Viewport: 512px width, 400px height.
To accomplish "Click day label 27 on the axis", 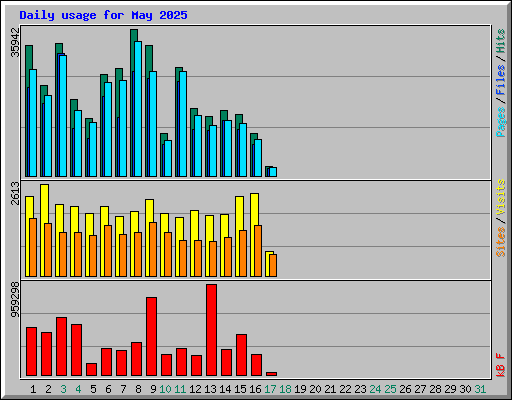I will coord(420,389).
